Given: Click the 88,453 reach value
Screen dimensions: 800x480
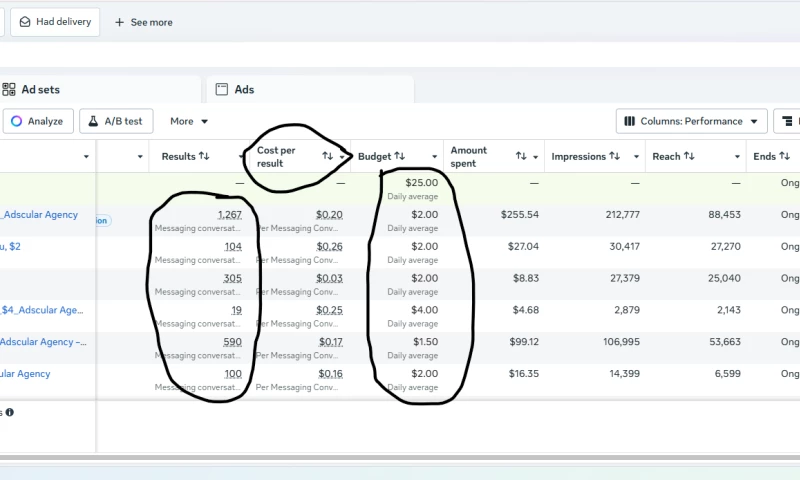Looking at the screenshot, I should pos(724,215).
